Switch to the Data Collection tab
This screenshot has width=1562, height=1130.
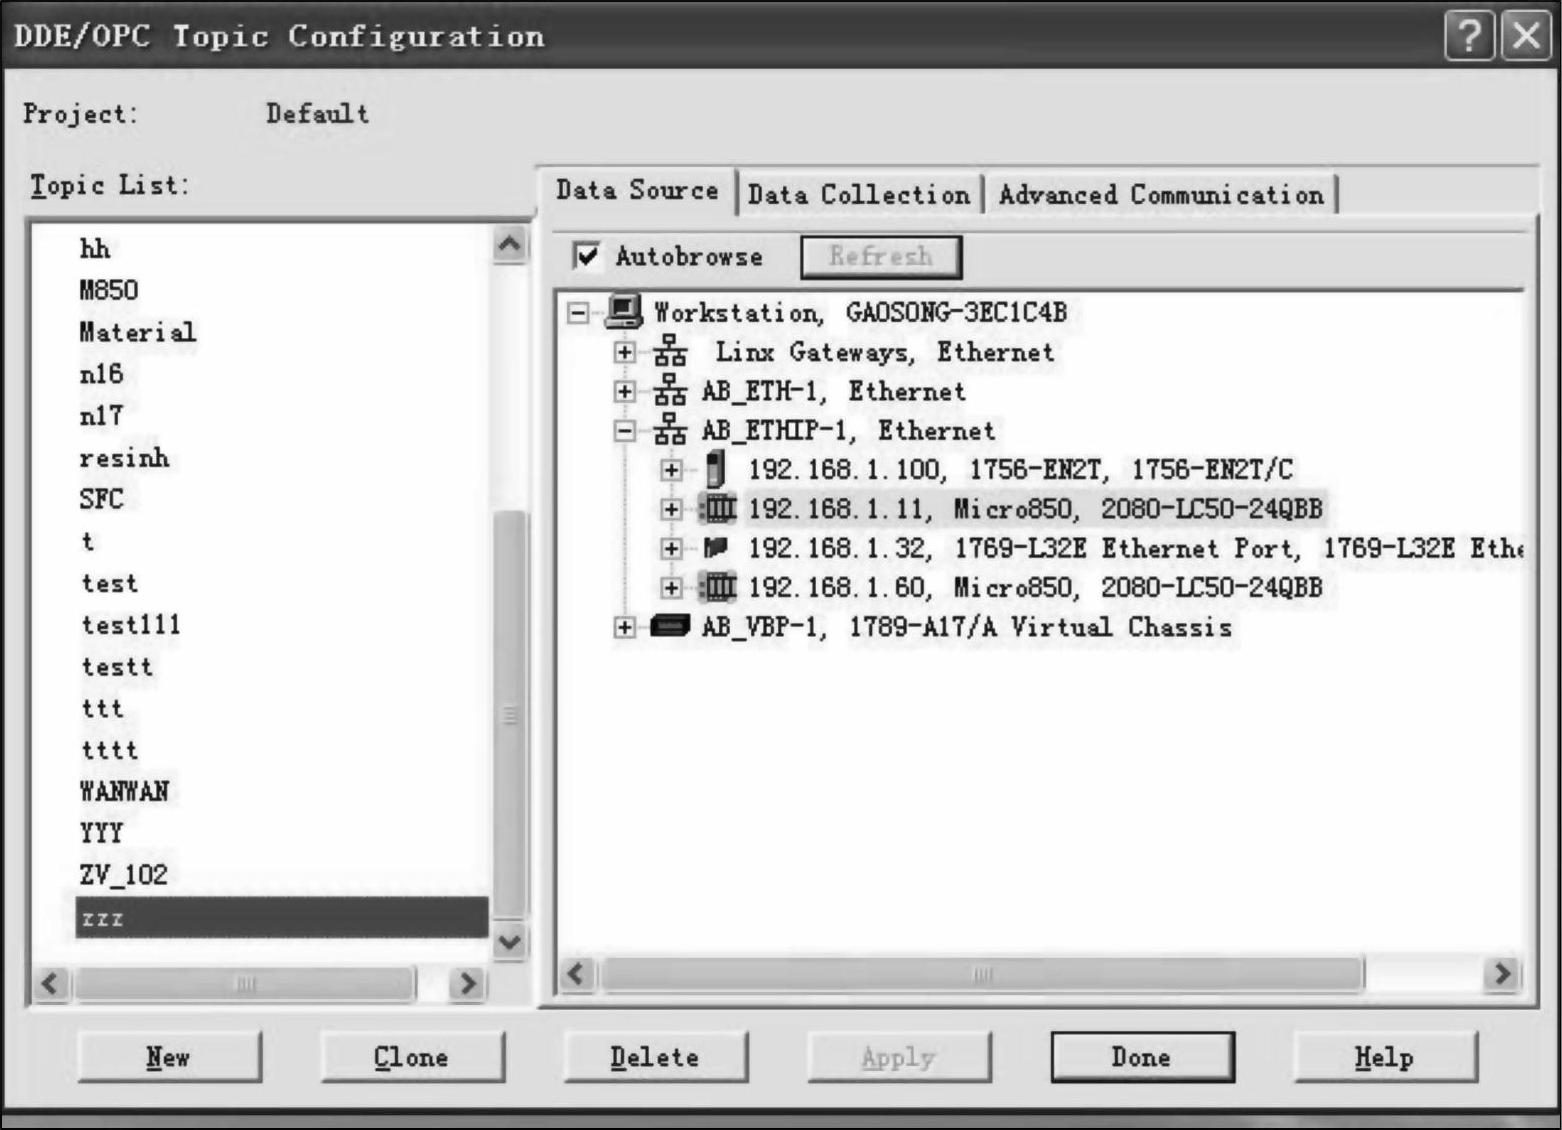coord(858,194)
